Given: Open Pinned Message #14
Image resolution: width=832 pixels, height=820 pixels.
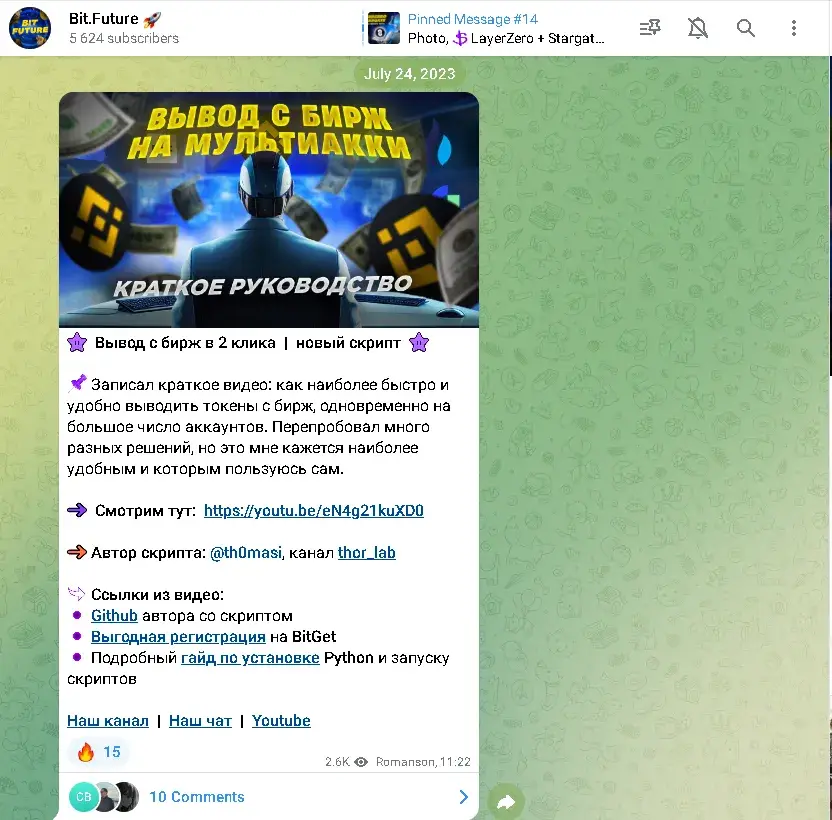Looking at the screenshot, I should click(484, 28).
